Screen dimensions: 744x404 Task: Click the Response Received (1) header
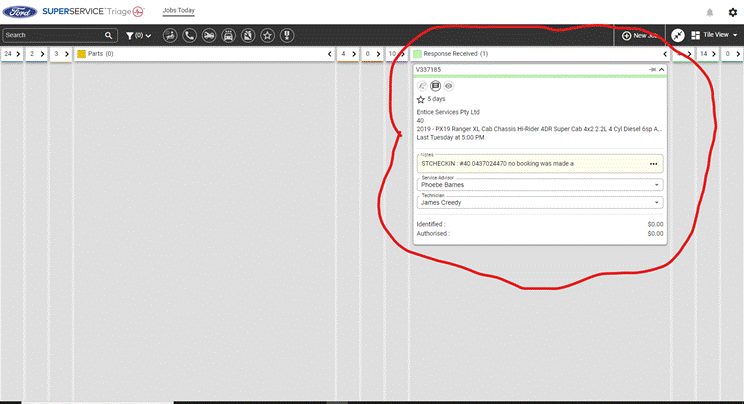[456, 54]
